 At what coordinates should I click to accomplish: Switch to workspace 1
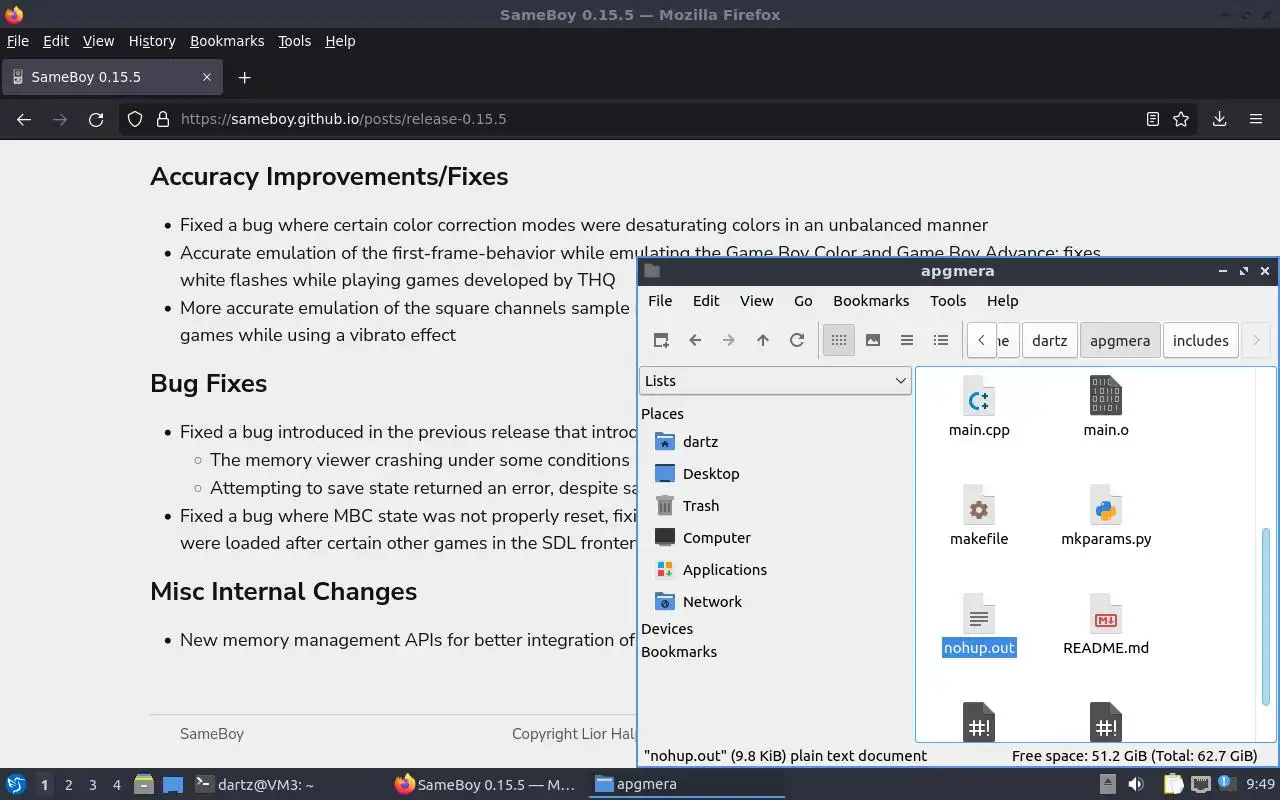click(x=44, y=785)
